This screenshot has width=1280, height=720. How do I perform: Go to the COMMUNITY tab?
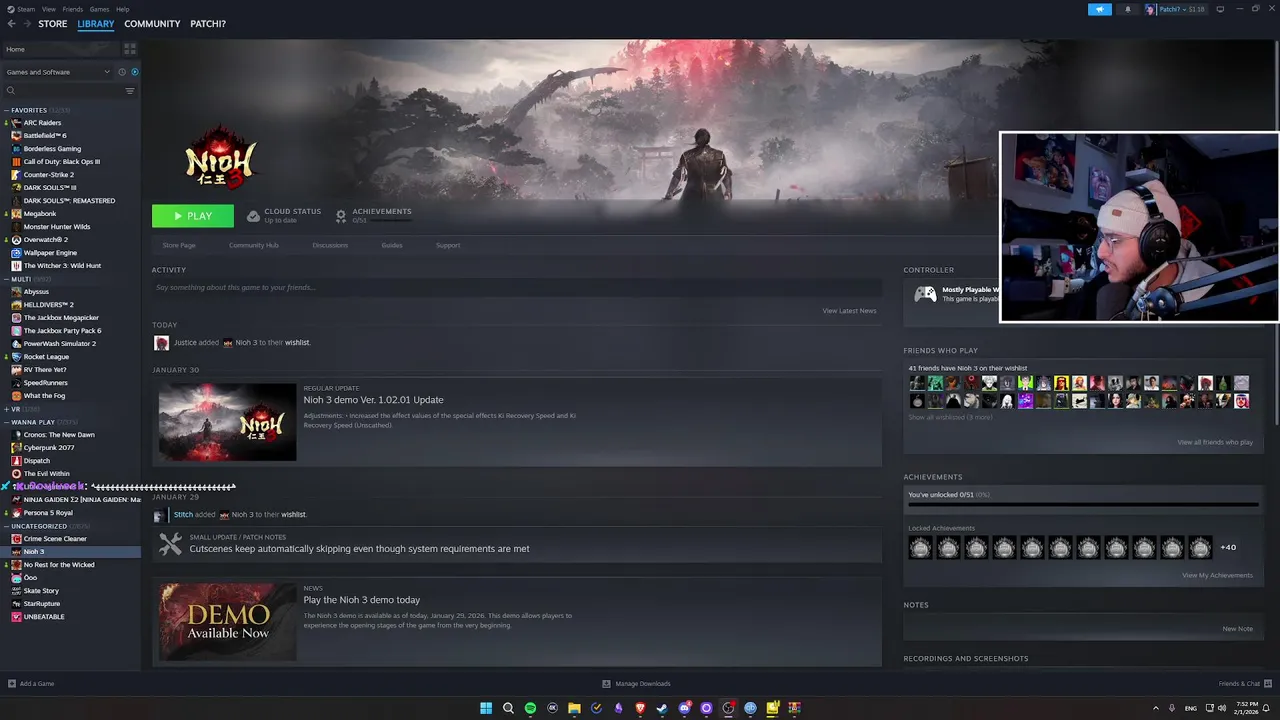[x=152, y=24]
